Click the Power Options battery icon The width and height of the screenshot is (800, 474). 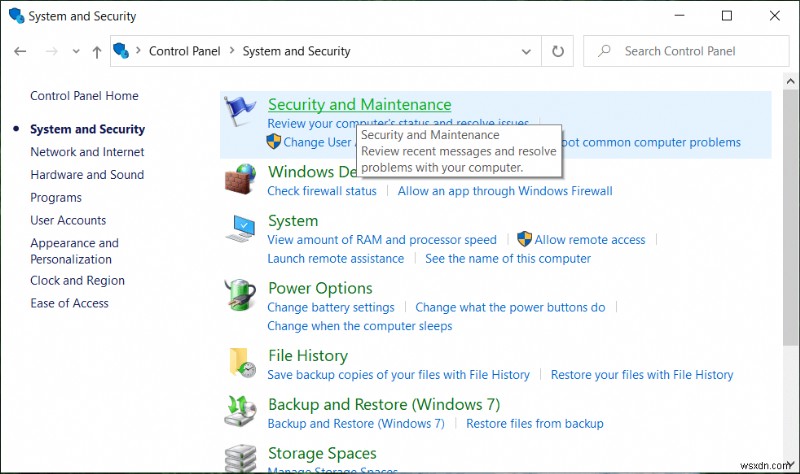(240, 295)
